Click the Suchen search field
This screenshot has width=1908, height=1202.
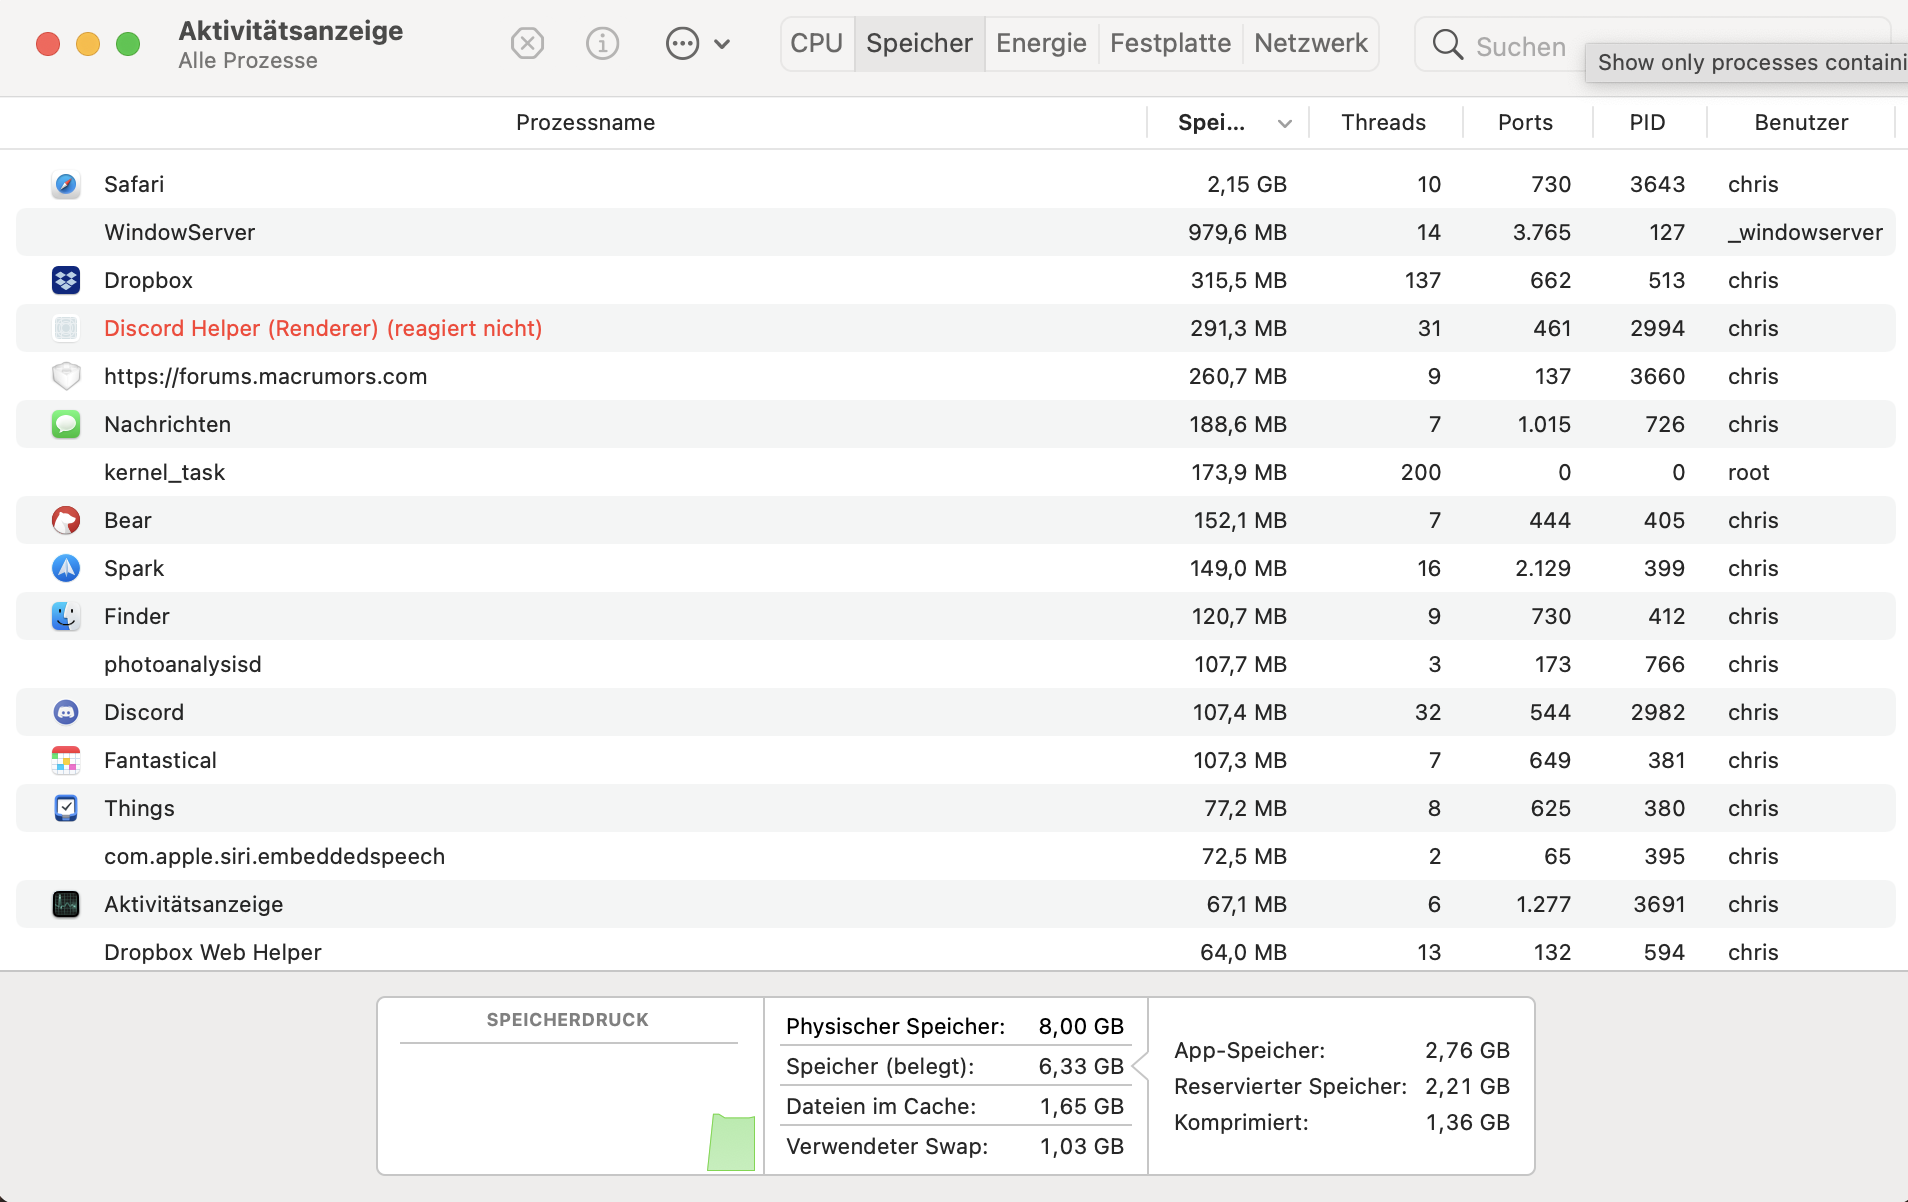click(1520, 47)
